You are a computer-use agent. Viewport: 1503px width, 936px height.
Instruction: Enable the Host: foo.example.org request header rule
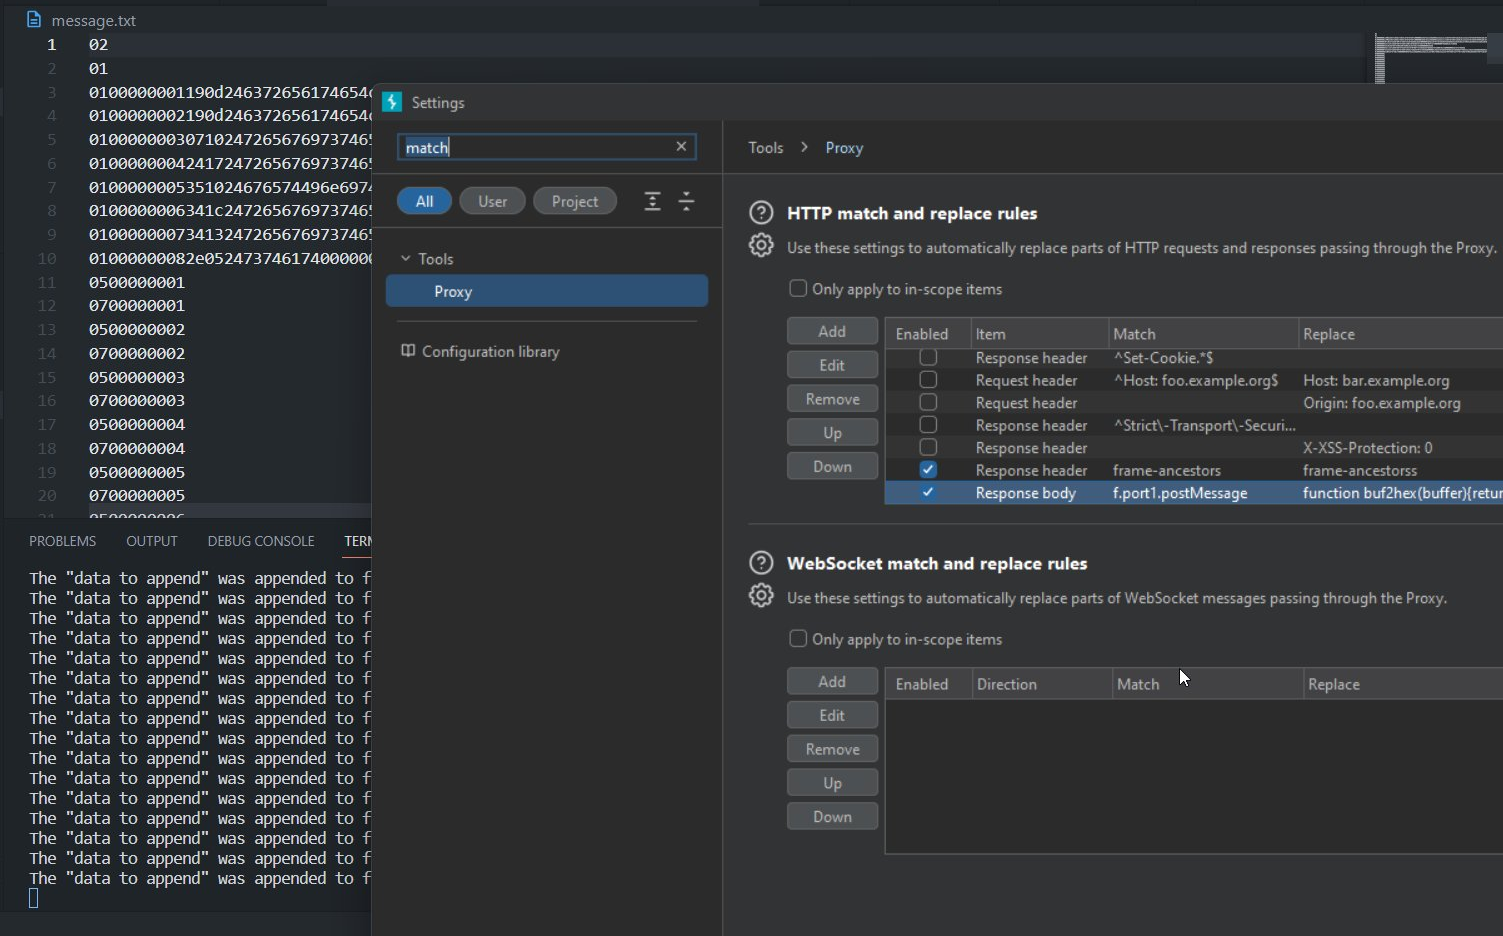[928, 380]
